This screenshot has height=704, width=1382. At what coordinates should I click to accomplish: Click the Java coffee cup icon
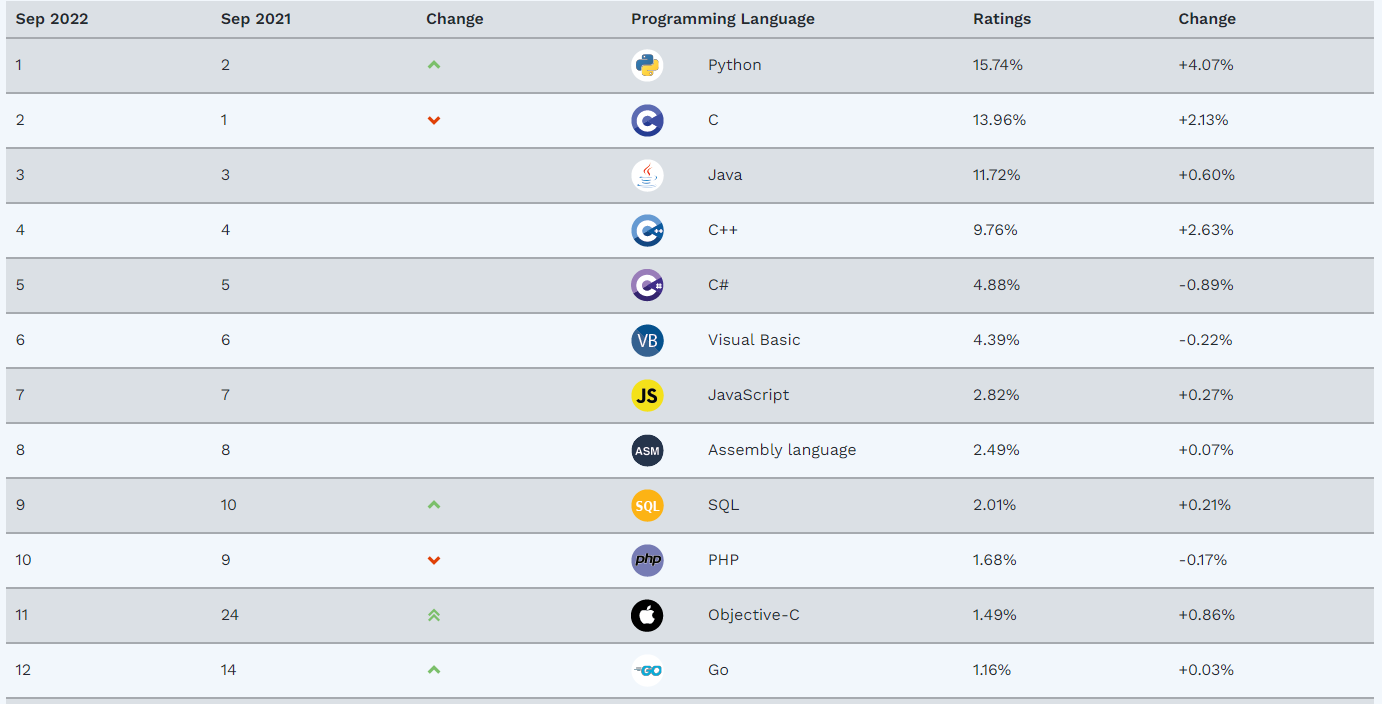click(647, 175)
